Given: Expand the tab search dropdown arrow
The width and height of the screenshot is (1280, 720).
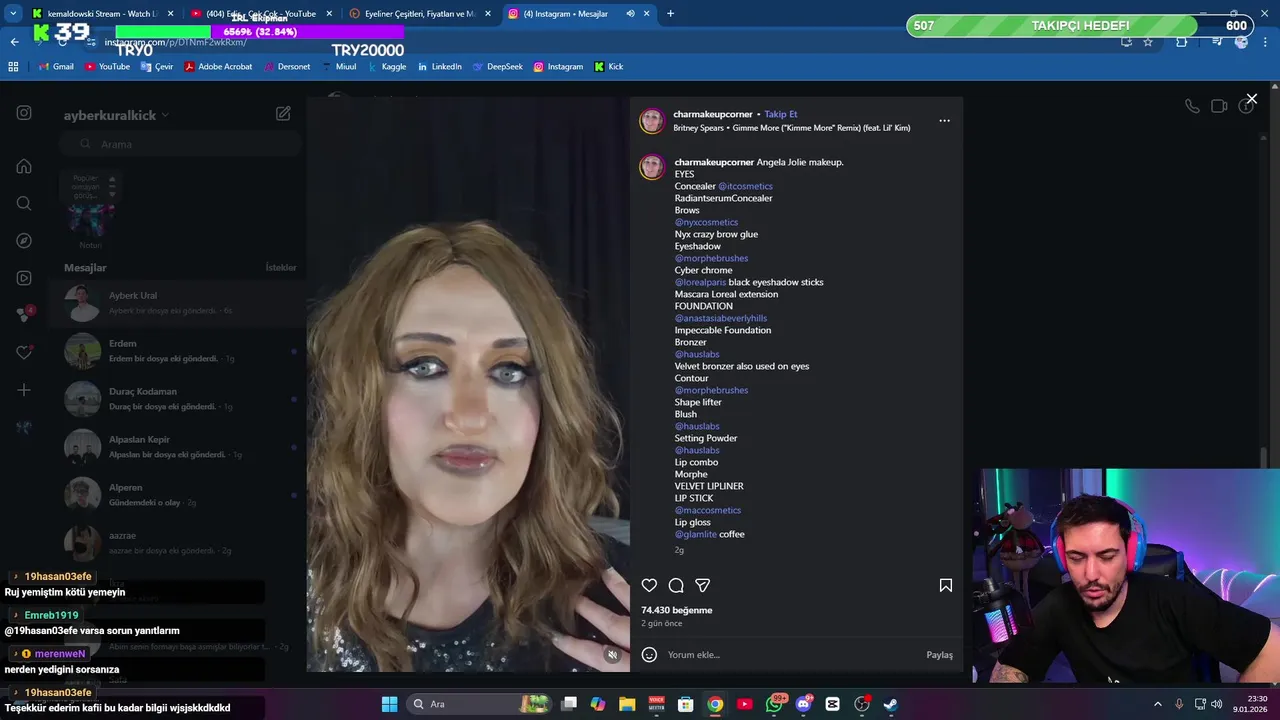Looking at the screenshot, I should click(13, 13).
